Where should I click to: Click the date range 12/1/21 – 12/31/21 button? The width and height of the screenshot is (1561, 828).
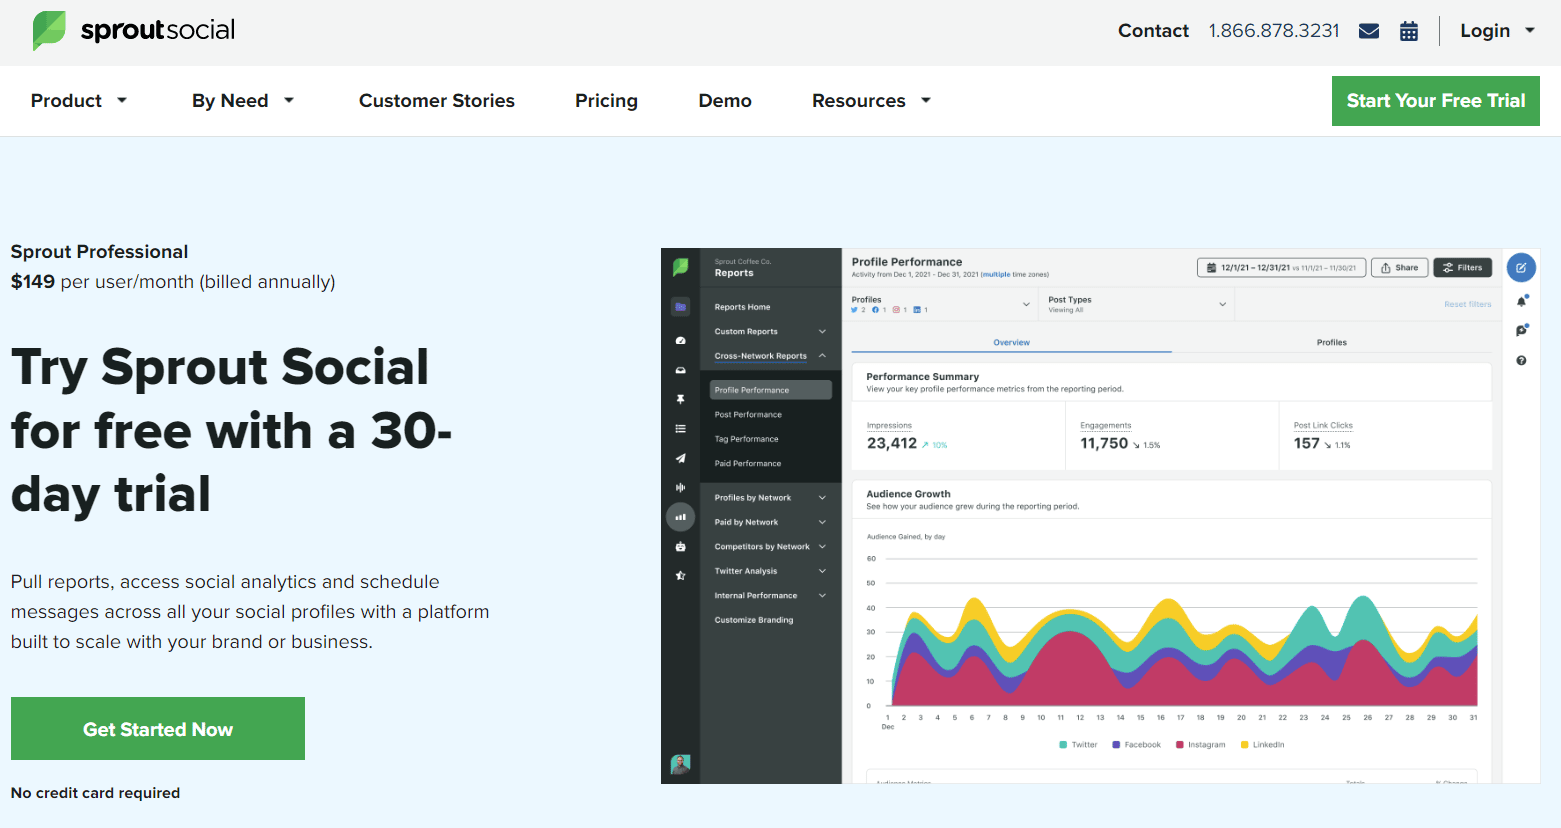(x=1281, y=268)
